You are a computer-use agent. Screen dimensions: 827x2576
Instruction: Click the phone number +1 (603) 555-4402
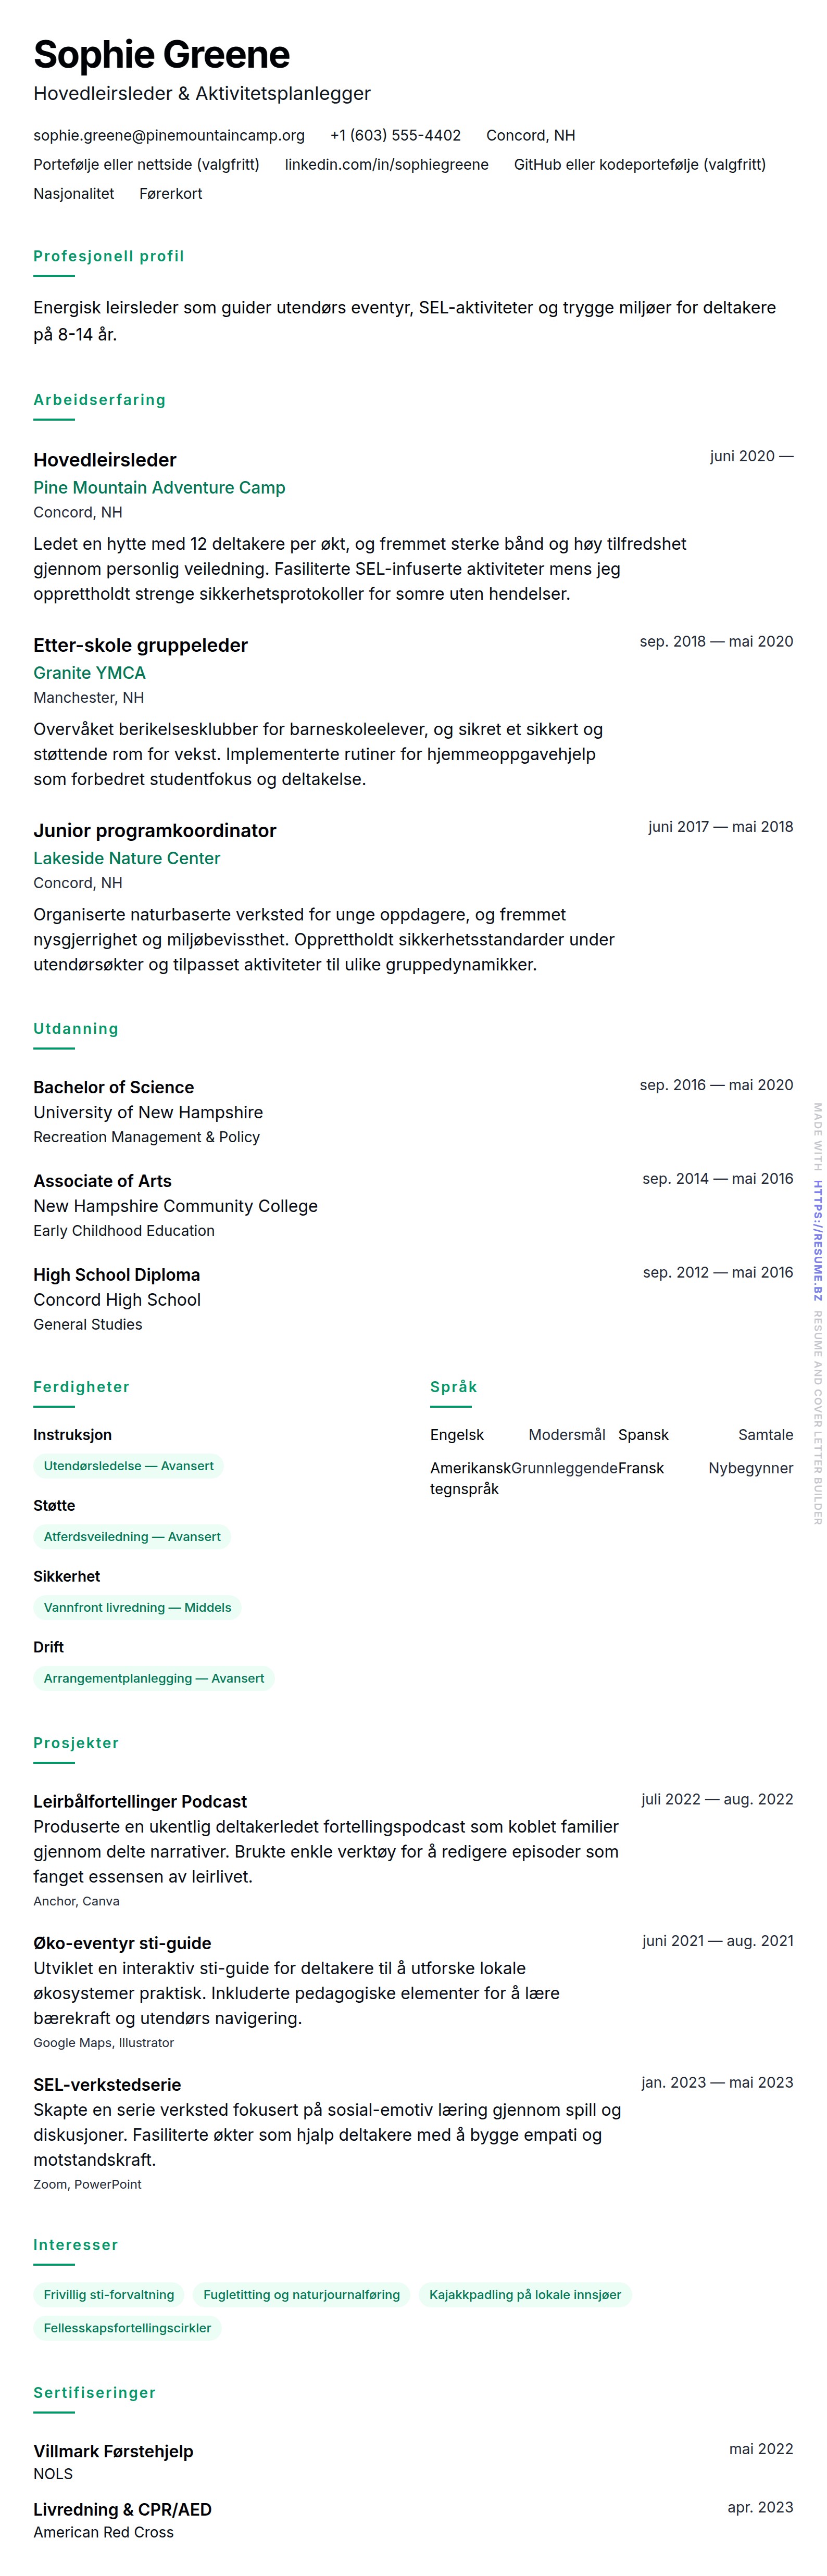tap(395, 135)
